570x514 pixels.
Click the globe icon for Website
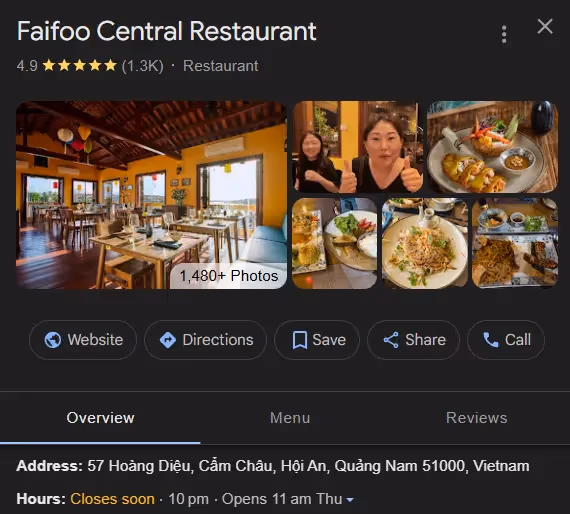[53, 340]
